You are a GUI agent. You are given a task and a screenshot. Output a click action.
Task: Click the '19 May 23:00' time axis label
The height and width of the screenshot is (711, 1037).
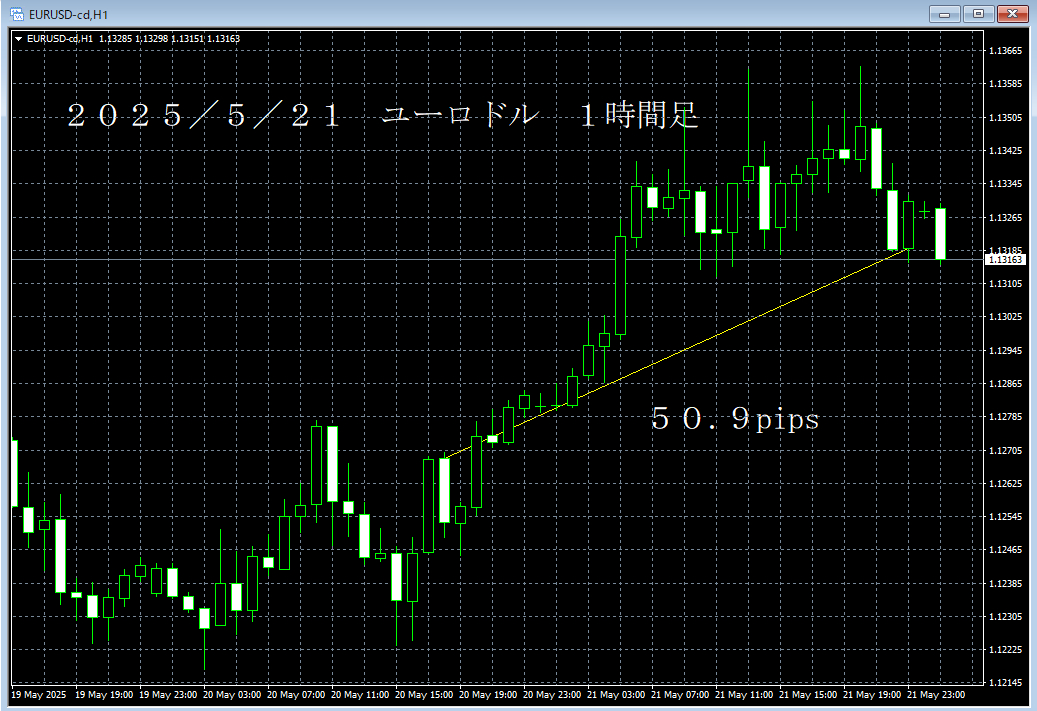(168, 694)
